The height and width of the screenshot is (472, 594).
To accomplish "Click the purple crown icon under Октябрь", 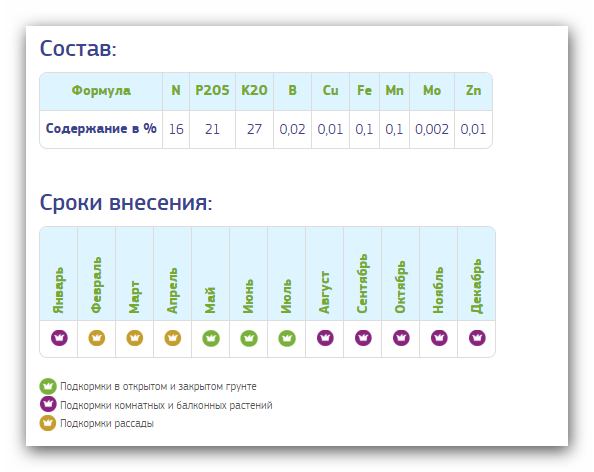I will pyautogui.click(x=401, y=338).
